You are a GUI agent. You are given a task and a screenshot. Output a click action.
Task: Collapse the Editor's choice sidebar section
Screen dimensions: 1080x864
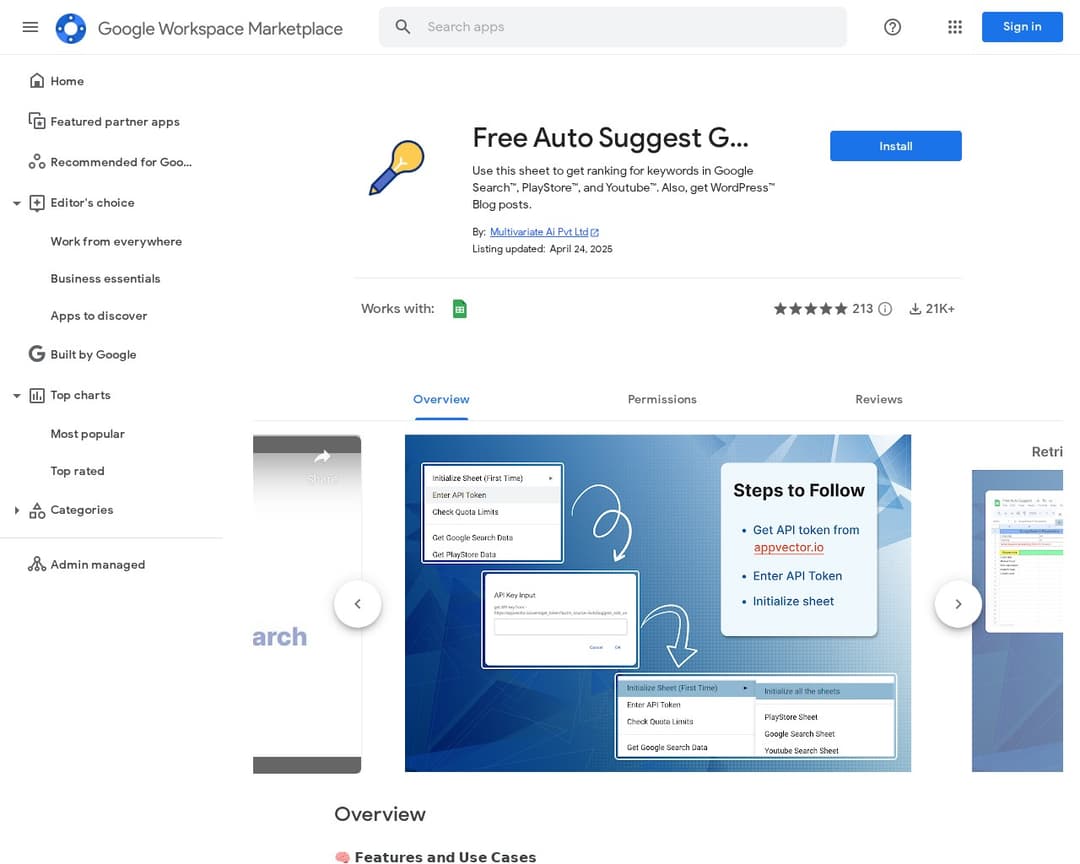[x=16, y=202]
